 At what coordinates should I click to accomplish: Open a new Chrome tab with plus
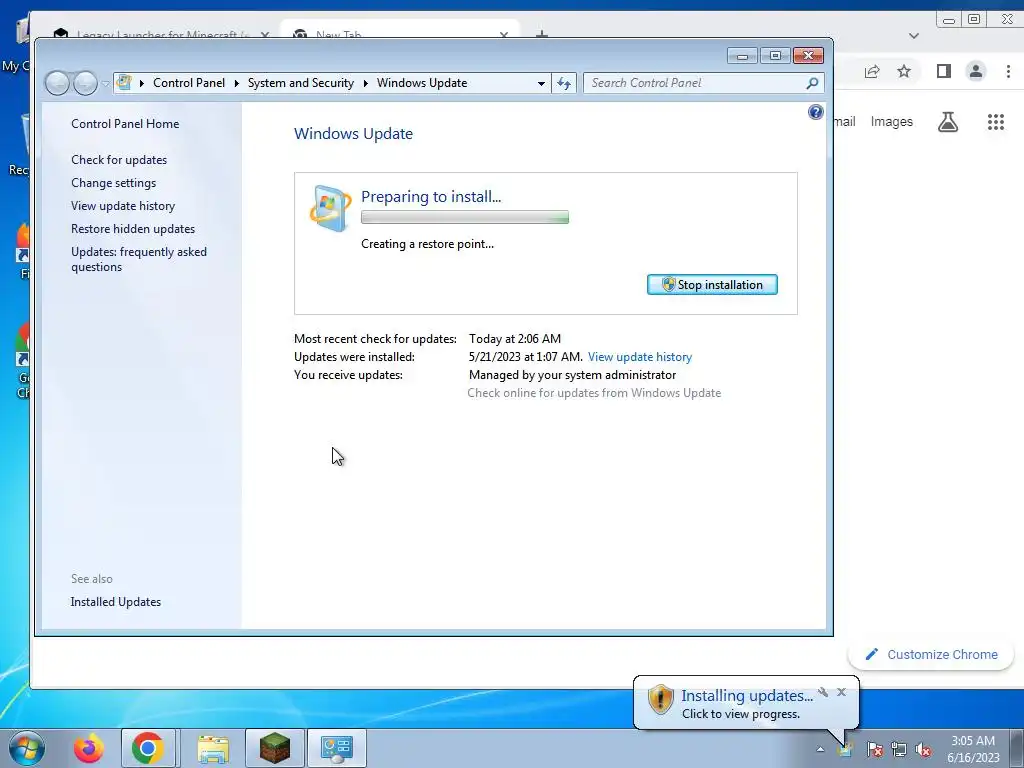coord(541,34)
